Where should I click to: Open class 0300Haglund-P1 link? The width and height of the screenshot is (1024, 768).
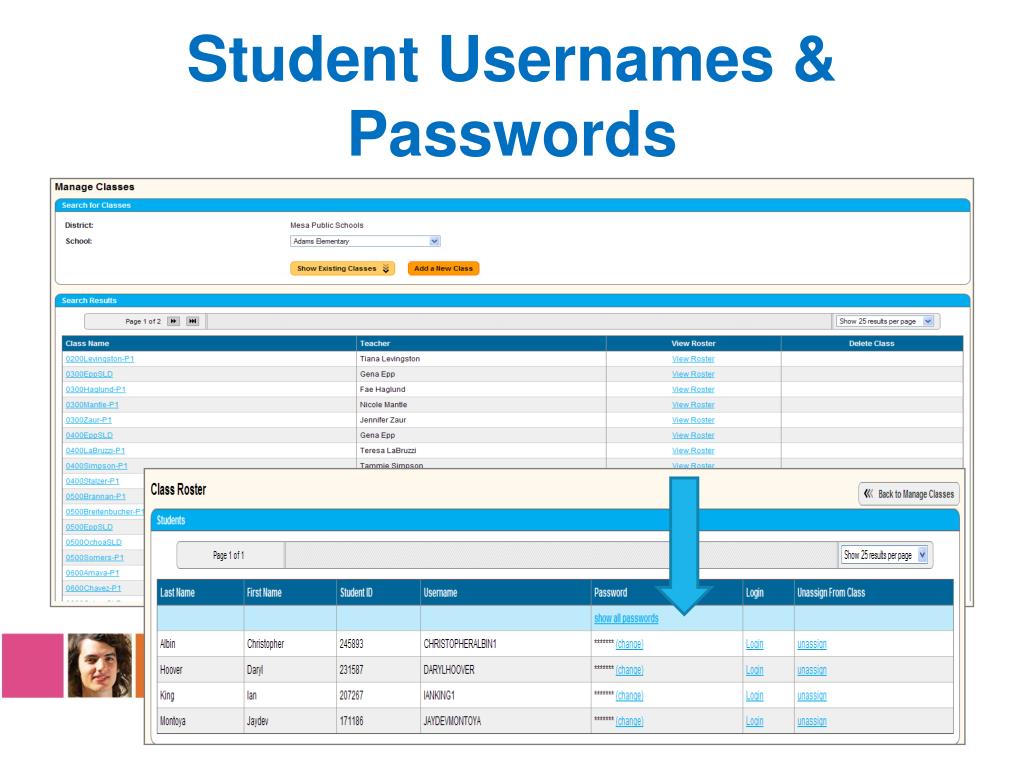[95, 389]
